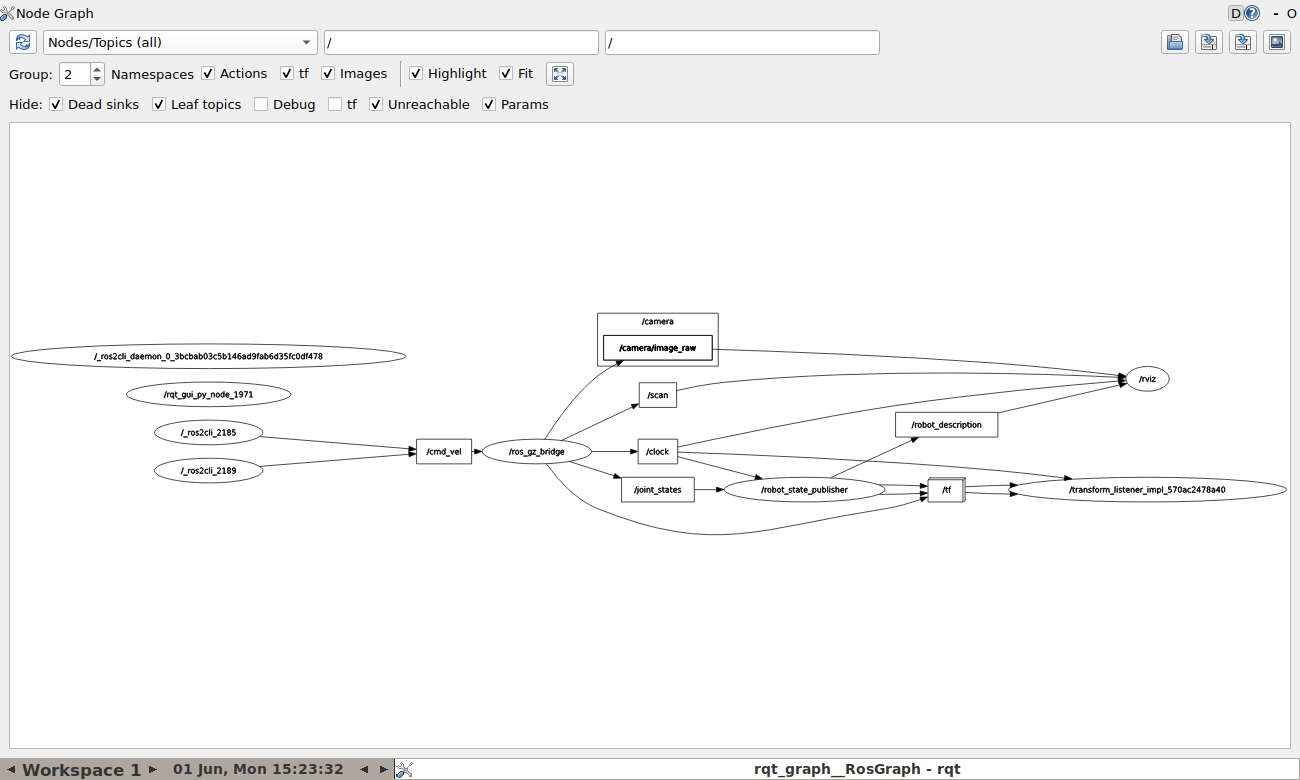Select the /robot_description topic box
This screenshot has width=1300, height=780.
pyautogui.click(x=946, y=425)
